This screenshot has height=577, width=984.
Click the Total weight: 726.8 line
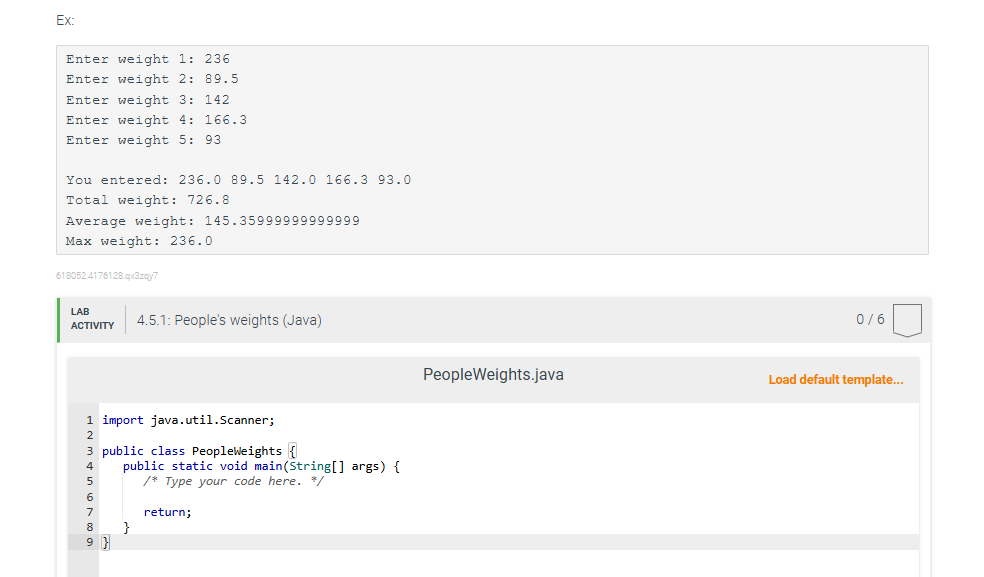pyautogui.click(x=148, y=200)
